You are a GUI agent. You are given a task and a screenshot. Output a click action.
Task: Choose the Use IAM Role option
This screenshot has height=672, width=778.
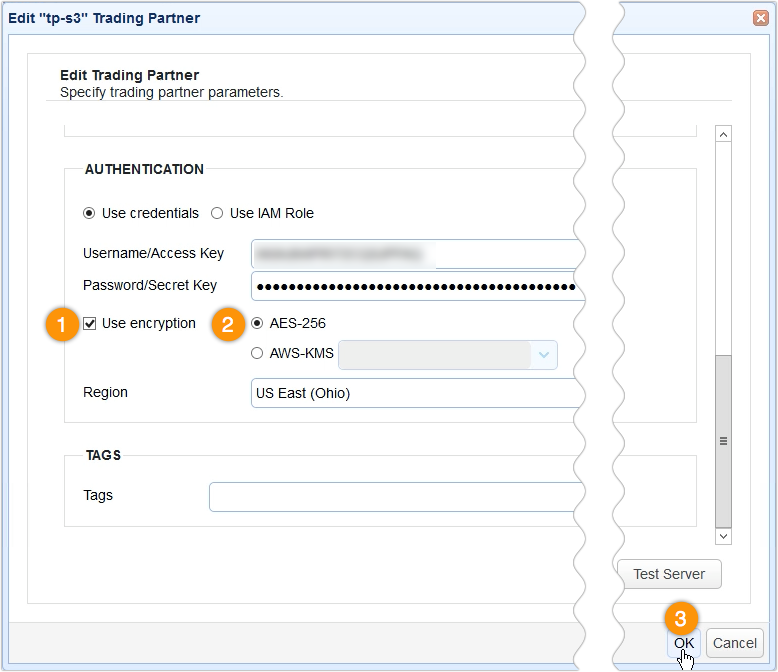click(217, 213)
